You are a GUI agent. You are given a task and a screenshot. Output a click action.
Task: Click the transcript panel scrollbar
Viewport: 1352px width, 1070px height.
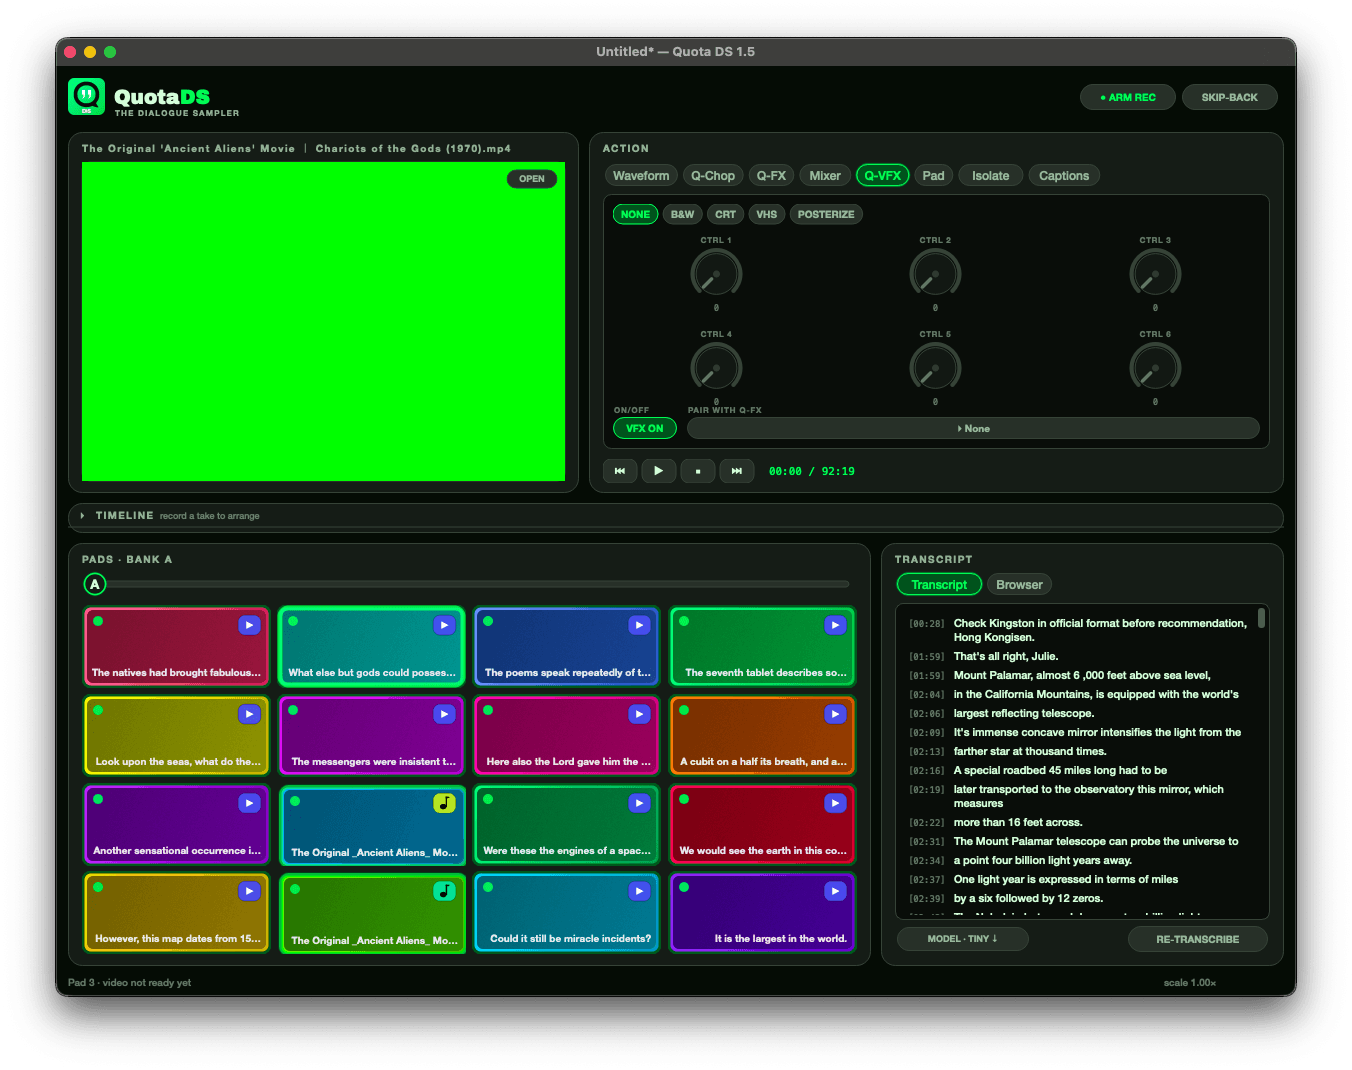tap(1262, 618)
